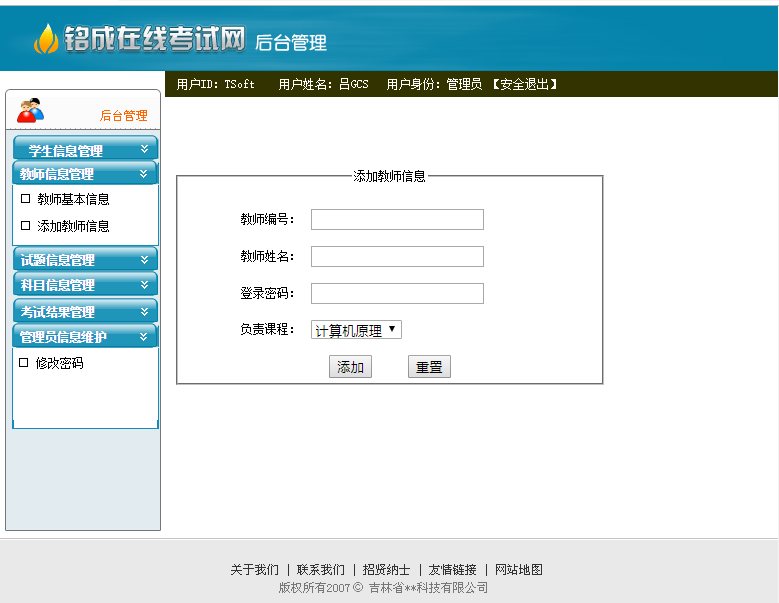This screenshot has width=779, height=603.
Task: Expand 科目信息管理 chevron arrow
Action: (144, 284)
